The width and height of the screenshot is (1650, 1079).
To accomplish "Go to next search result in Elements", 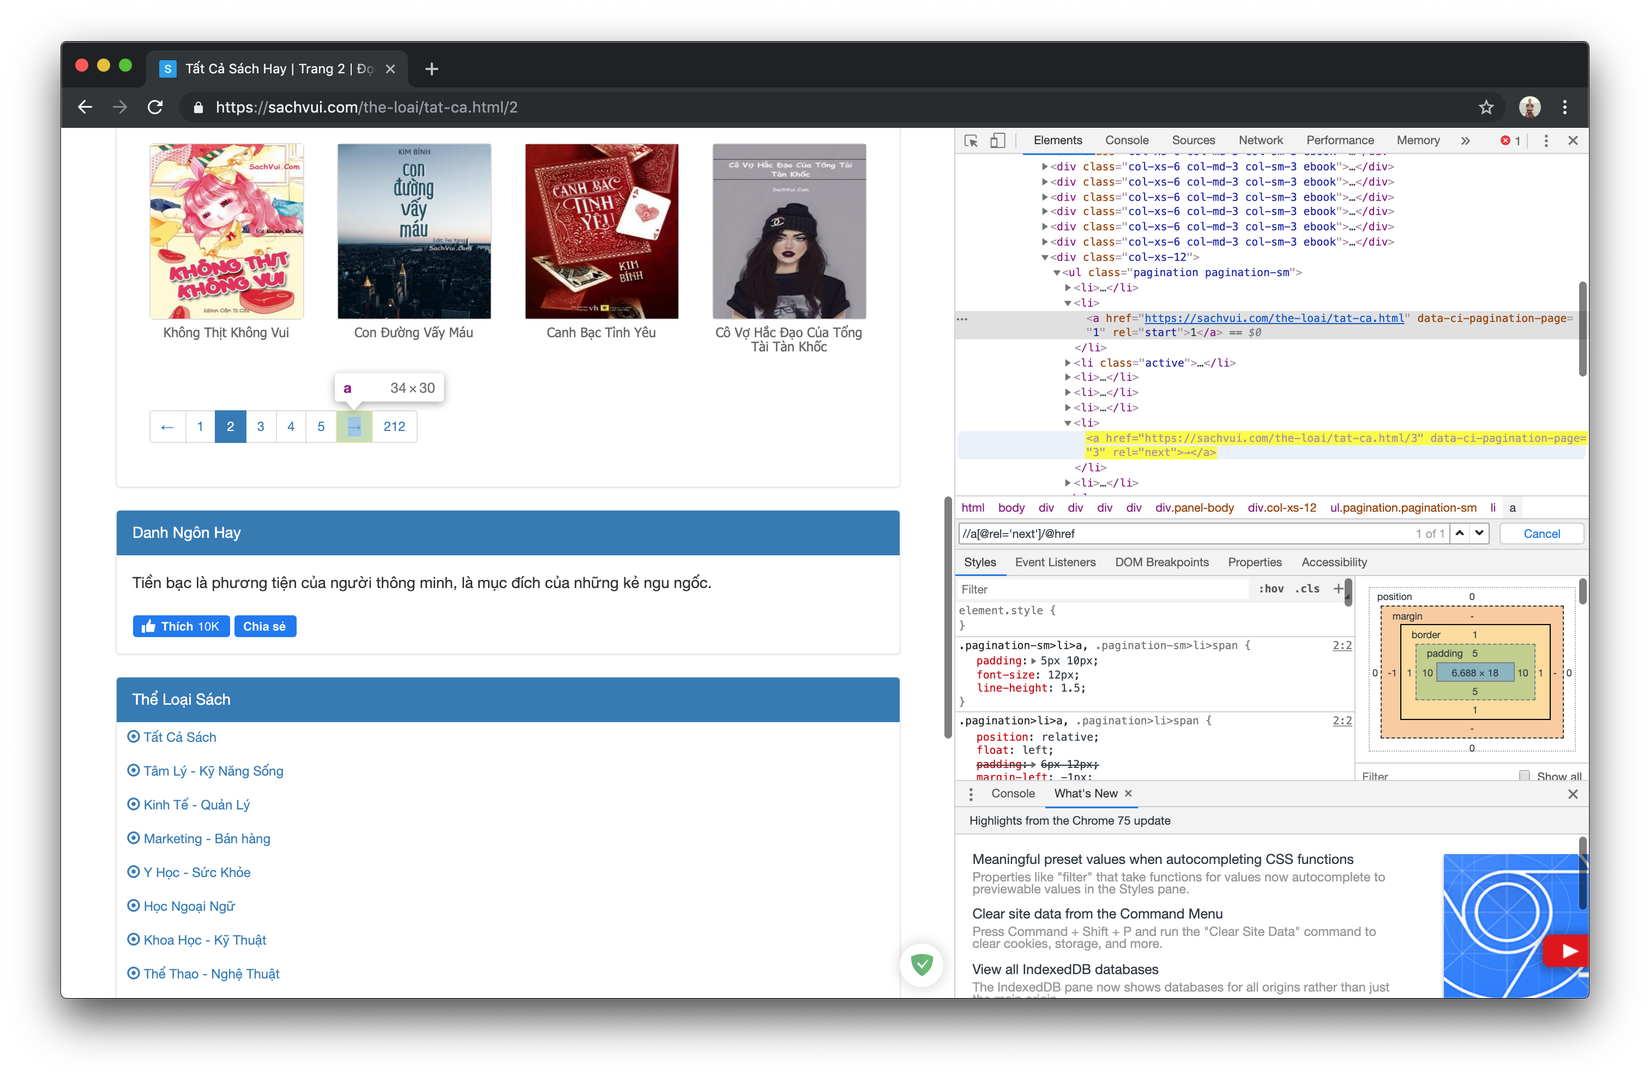I will click(1479, 533).
